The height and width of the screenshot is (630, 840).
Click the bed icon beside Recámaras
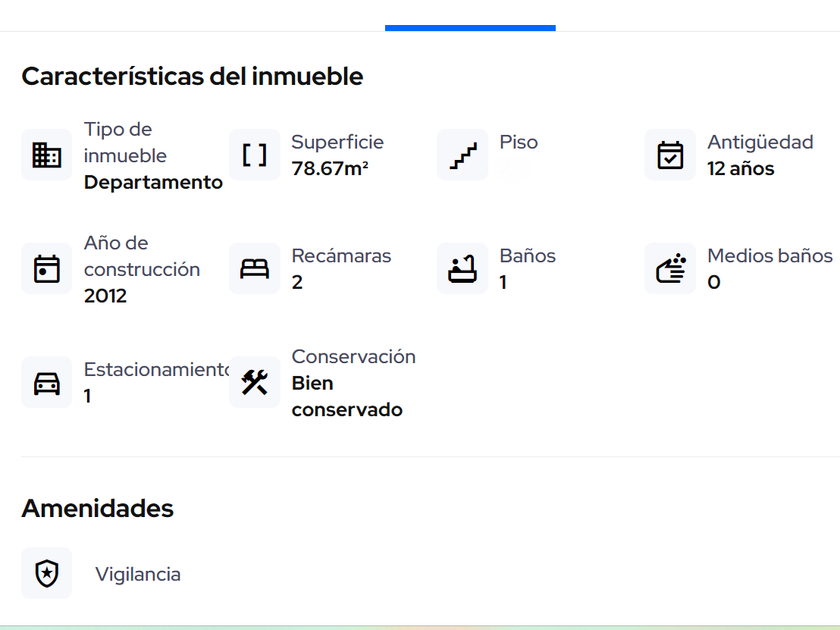coord(255,269)
